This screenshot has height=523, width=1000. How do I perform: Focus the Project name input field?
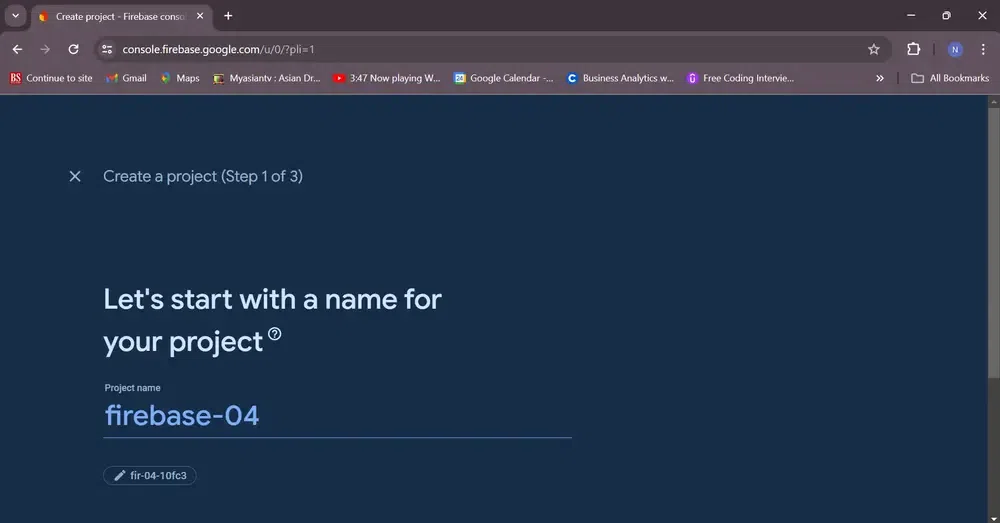coord(337,416)
